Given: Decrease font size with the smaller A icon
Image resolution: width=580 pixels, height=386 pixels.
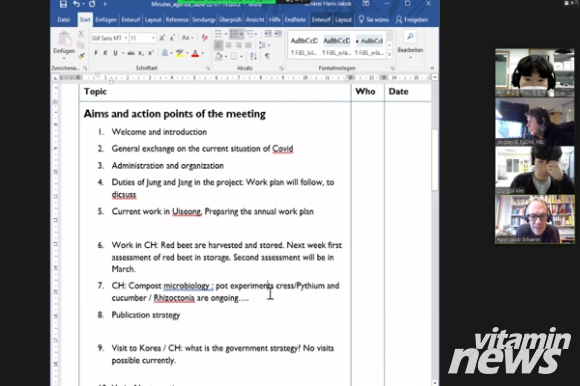Looking at the screenshot, I should 172,38.
